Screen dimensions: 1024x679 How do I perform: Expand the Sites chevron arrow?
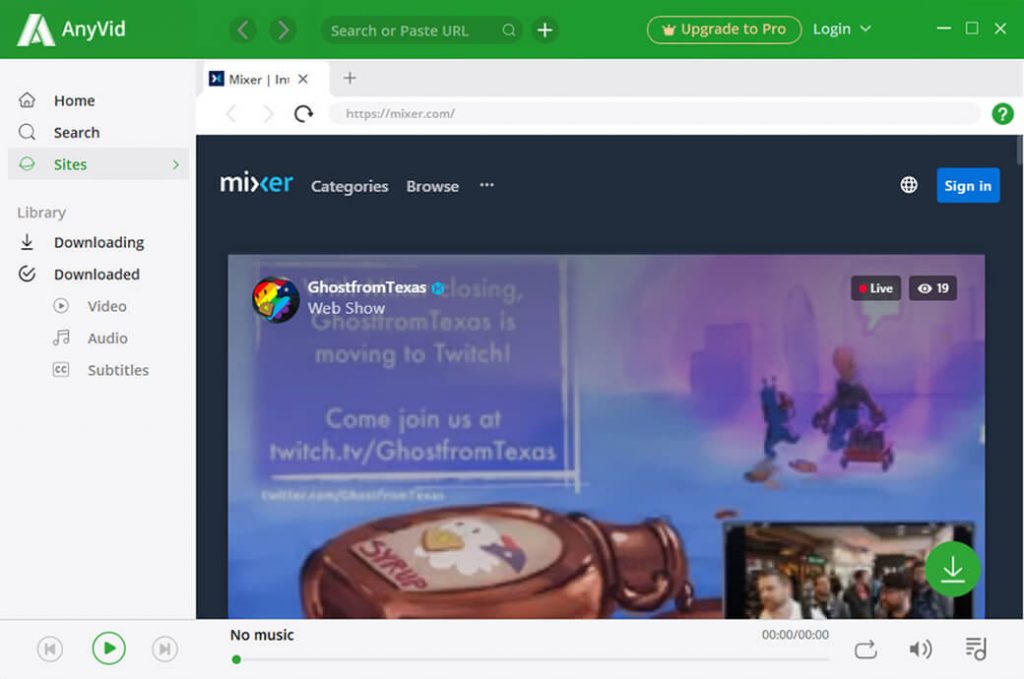(x=176, y=165)
